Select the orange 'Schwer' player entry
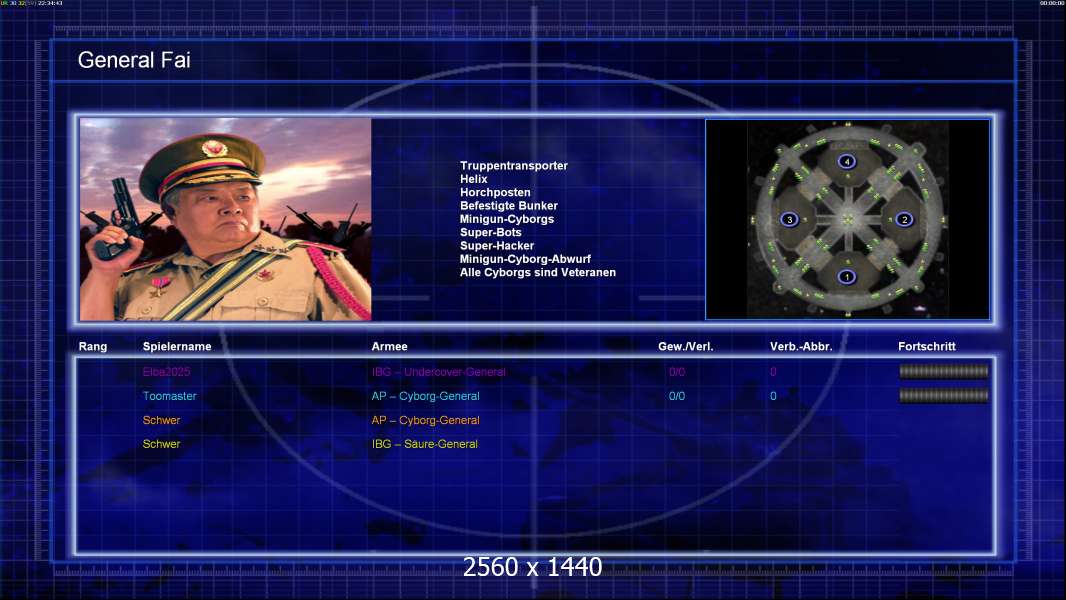Image resolution: width=1066 pixels, height=600 pixels. [x=161, y=420]
